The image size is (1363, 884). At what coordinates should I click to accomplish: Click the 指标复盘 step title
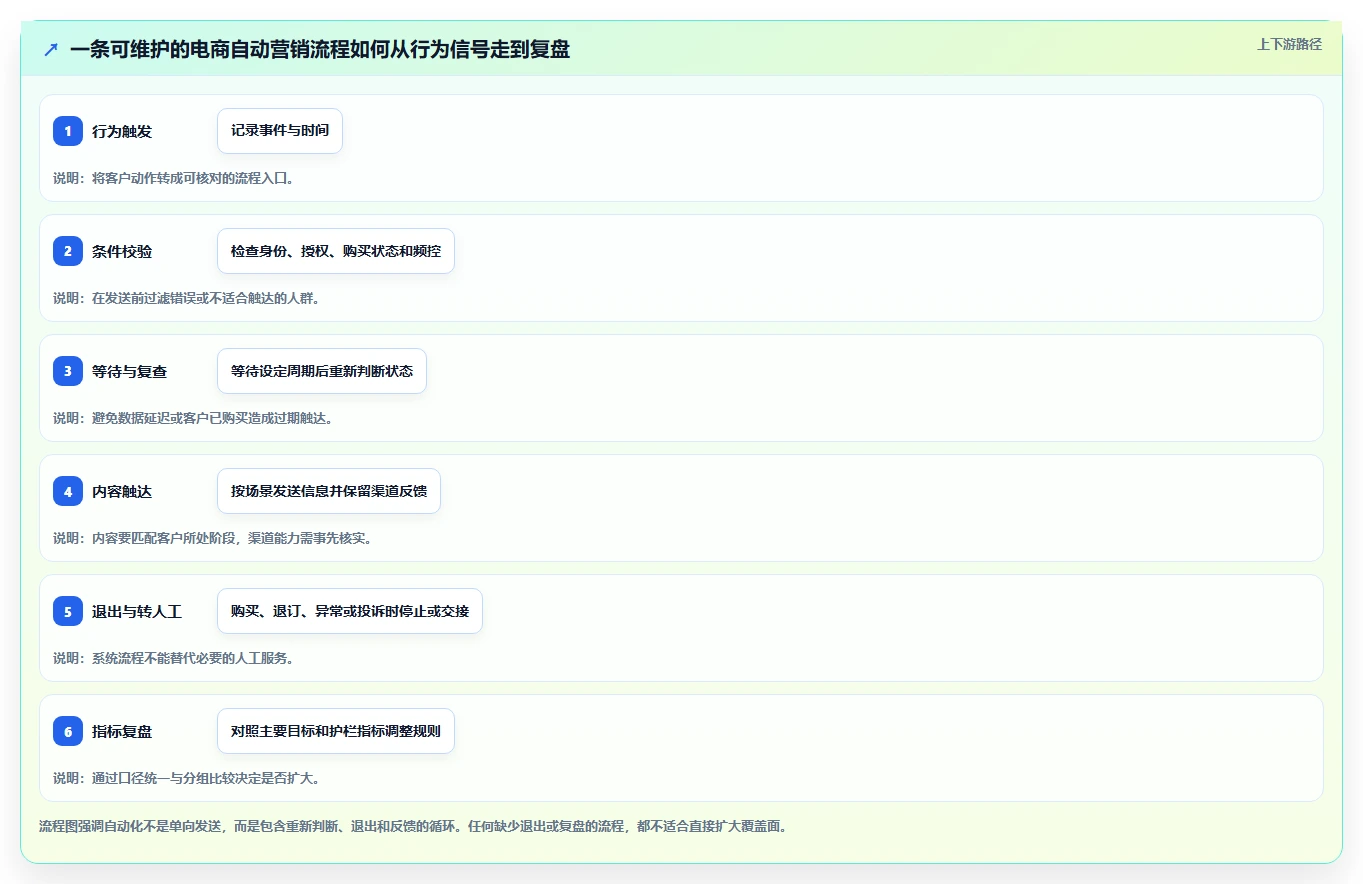[x=122, y=731]
